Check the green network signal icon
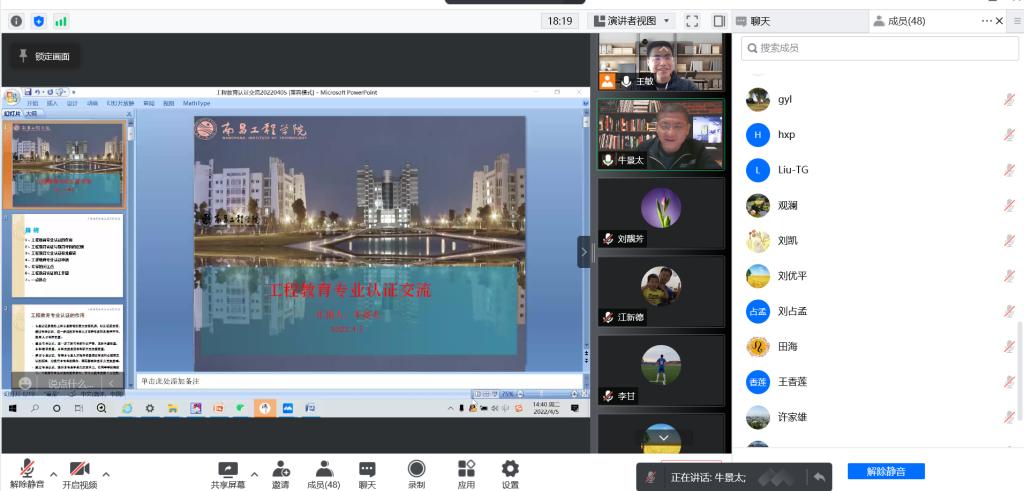The image size is (1024, 491). pyautogui.click(x=61, y=21)
